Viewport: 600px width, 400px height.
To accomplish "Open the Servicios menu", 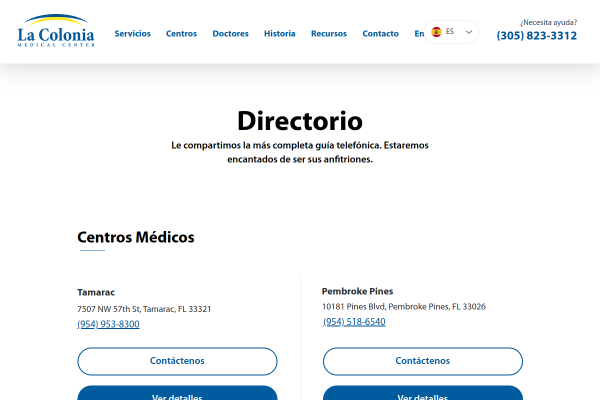I will (132, 34).
